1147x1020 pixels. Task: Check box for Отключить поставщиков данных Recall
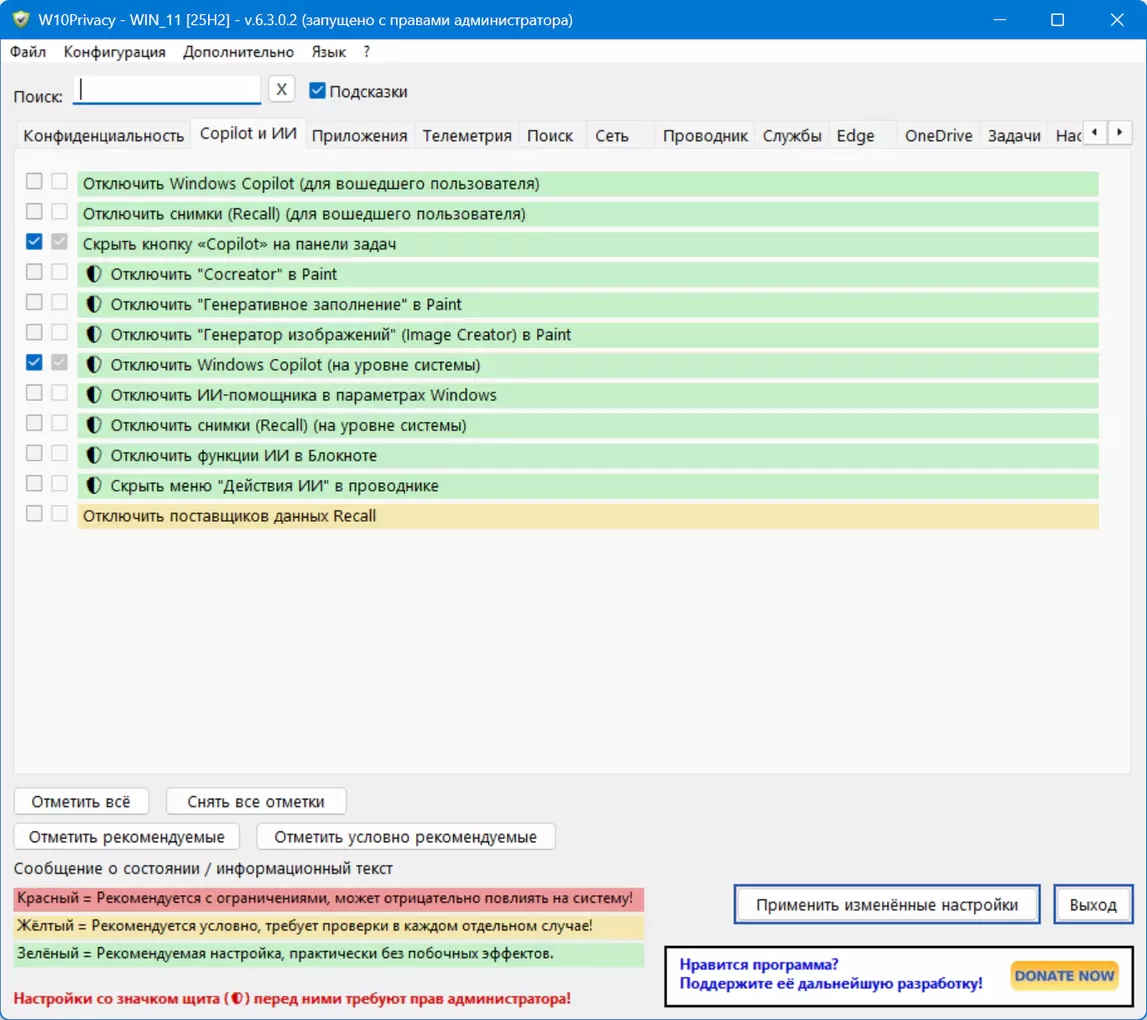pyautogui.click(x=34, y=514)
